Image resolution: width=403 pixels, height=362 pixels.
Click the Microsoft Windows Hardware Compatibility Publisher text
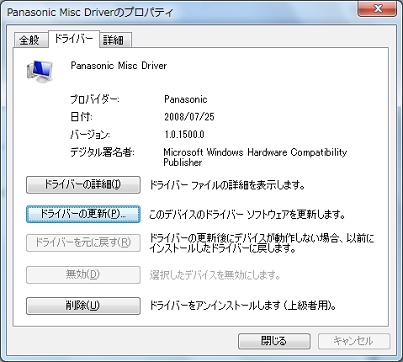point(255,157)
